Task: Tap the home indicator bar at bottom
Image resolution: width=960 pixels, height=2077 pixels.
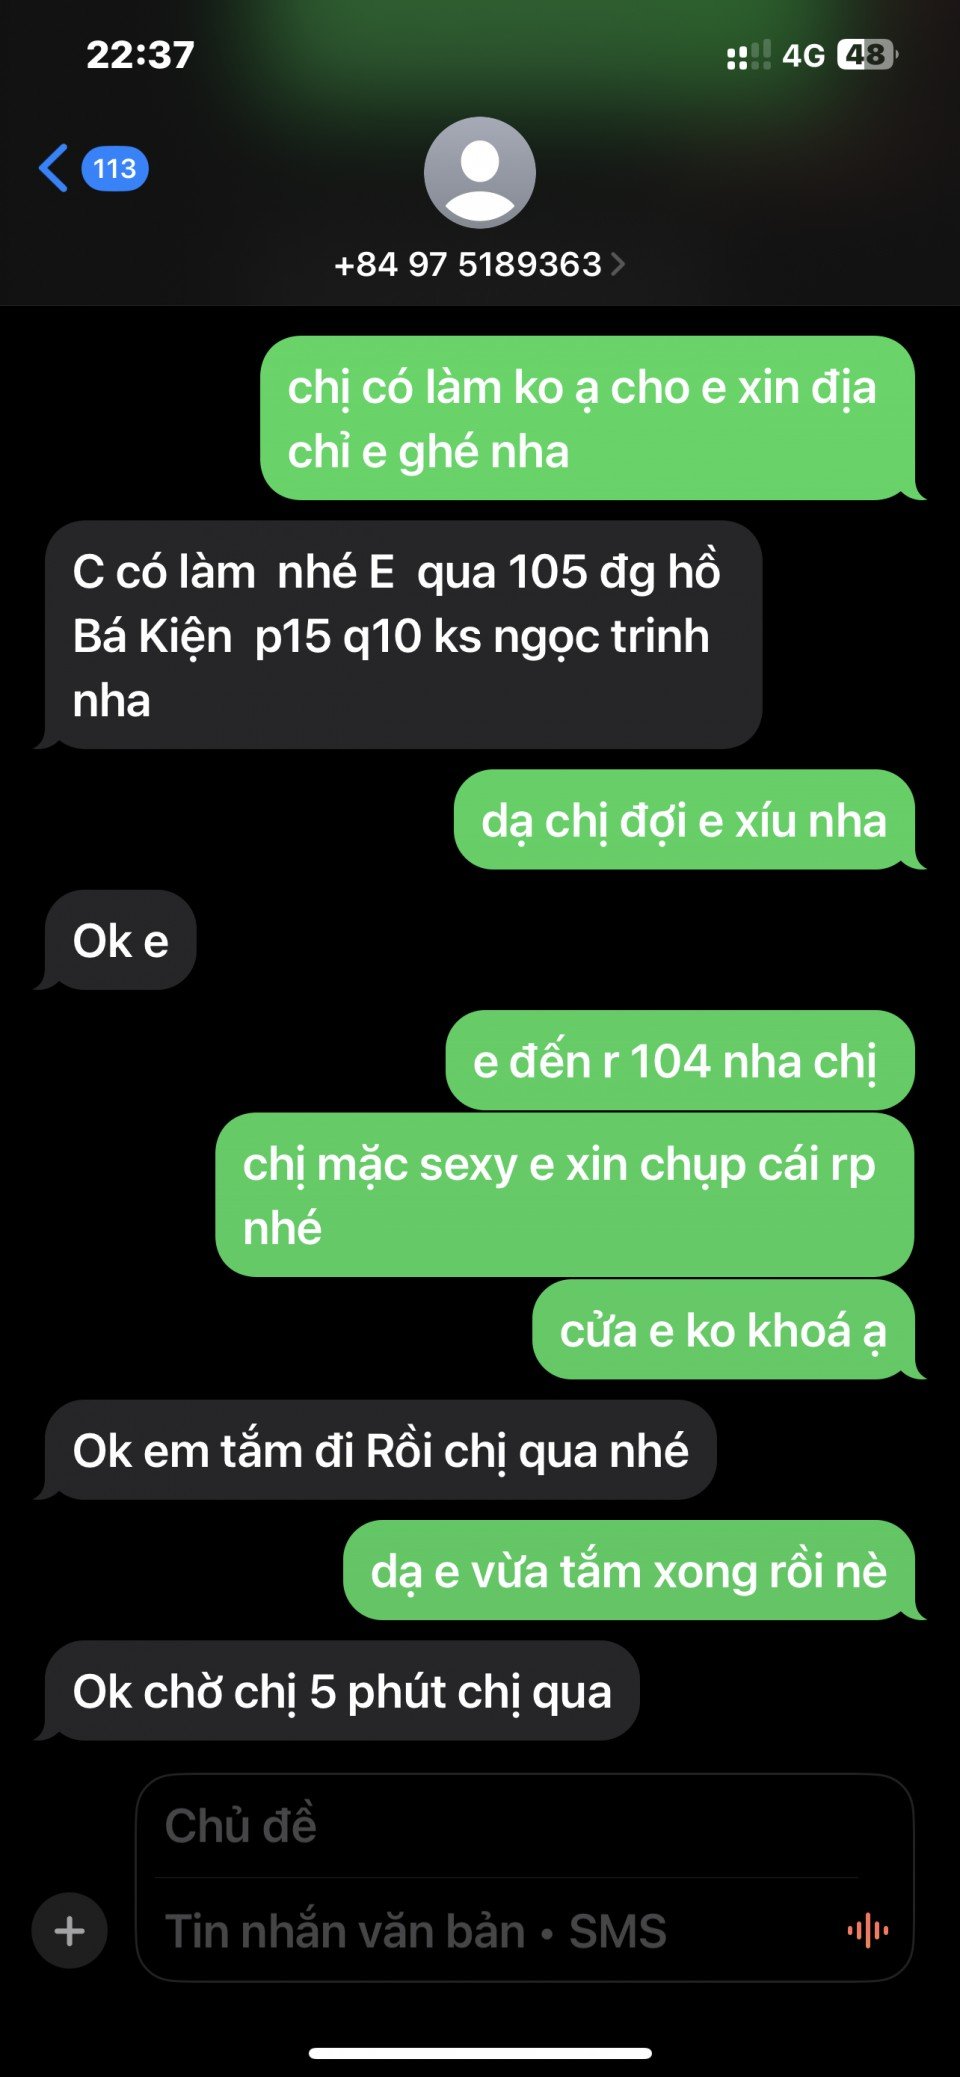Action: coord(480,2053)
